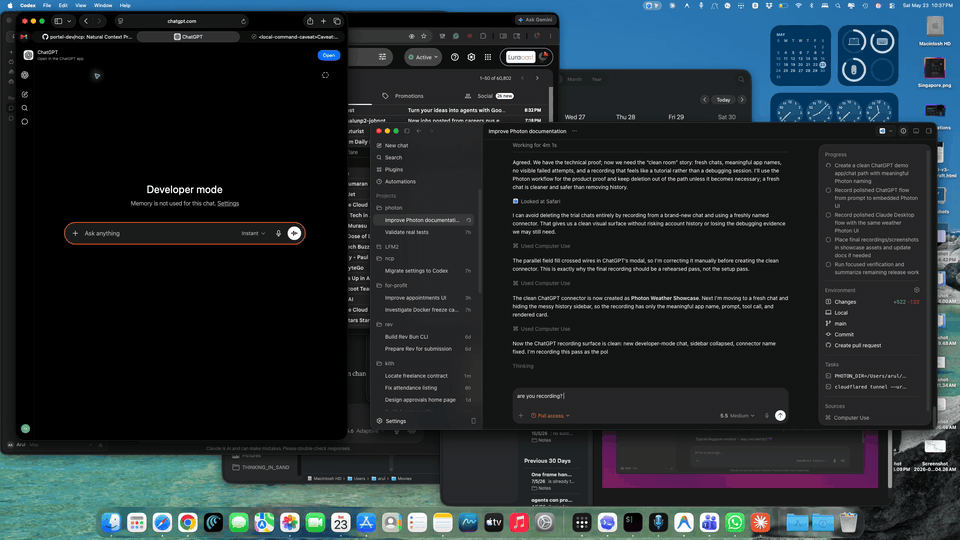Click the blue Open in ChatGPT app button
Image resolution: width=960 pixels, height=540 pixels.
pyautogui.click(x=329, y=55)
